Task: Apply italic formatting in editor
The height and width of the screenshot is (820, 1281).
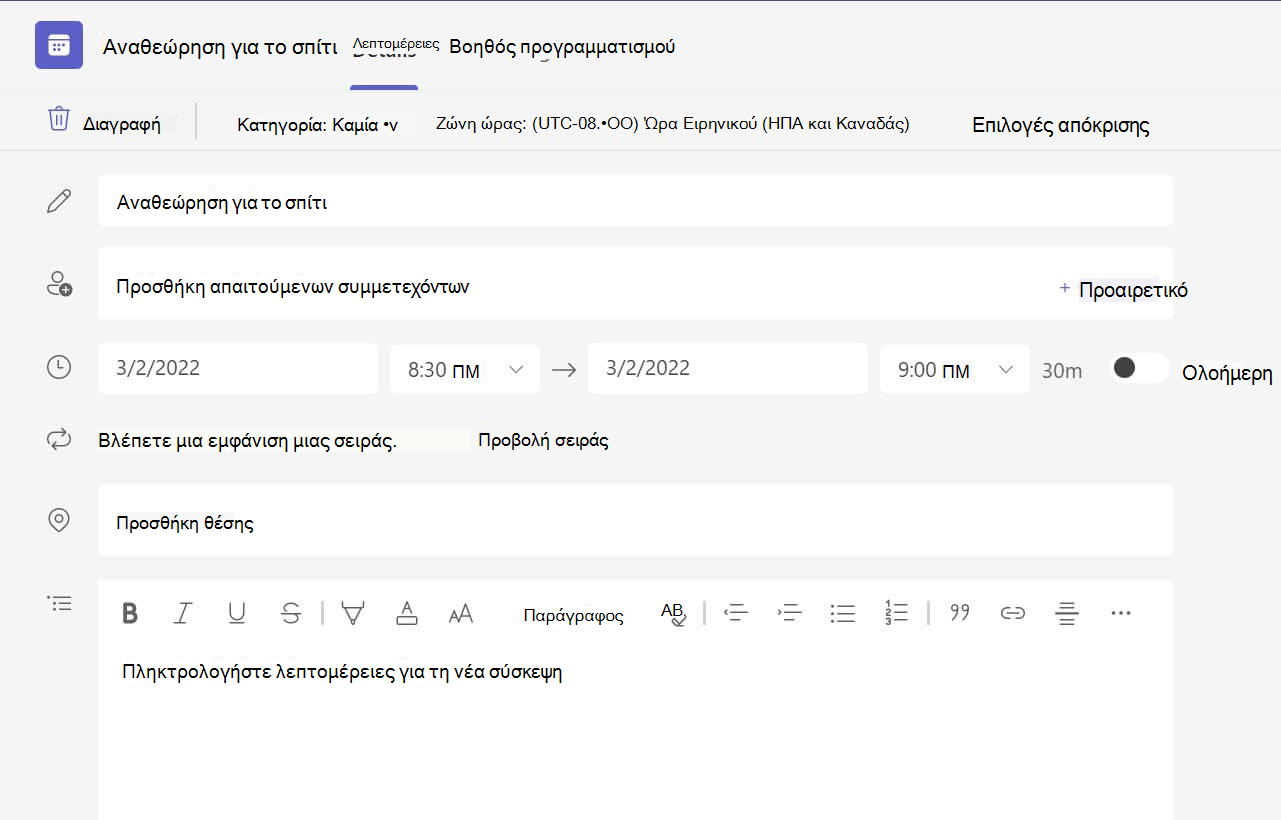Action: (182, 614)
